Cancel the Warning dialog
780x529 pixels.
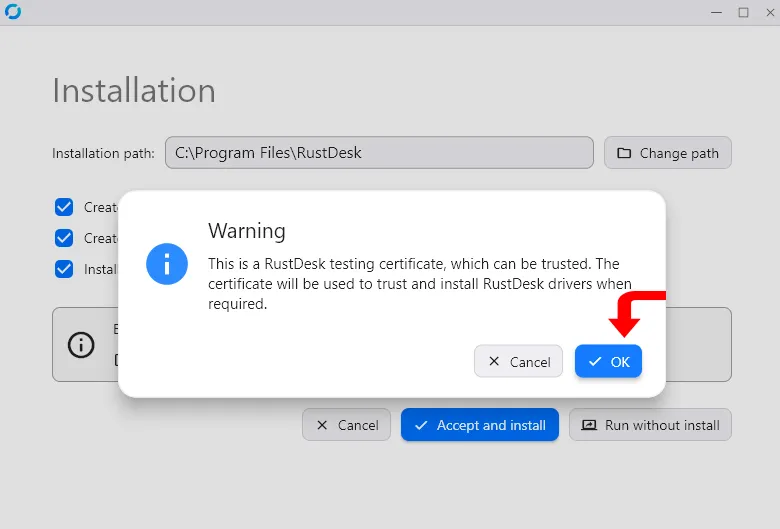point(518,361)
